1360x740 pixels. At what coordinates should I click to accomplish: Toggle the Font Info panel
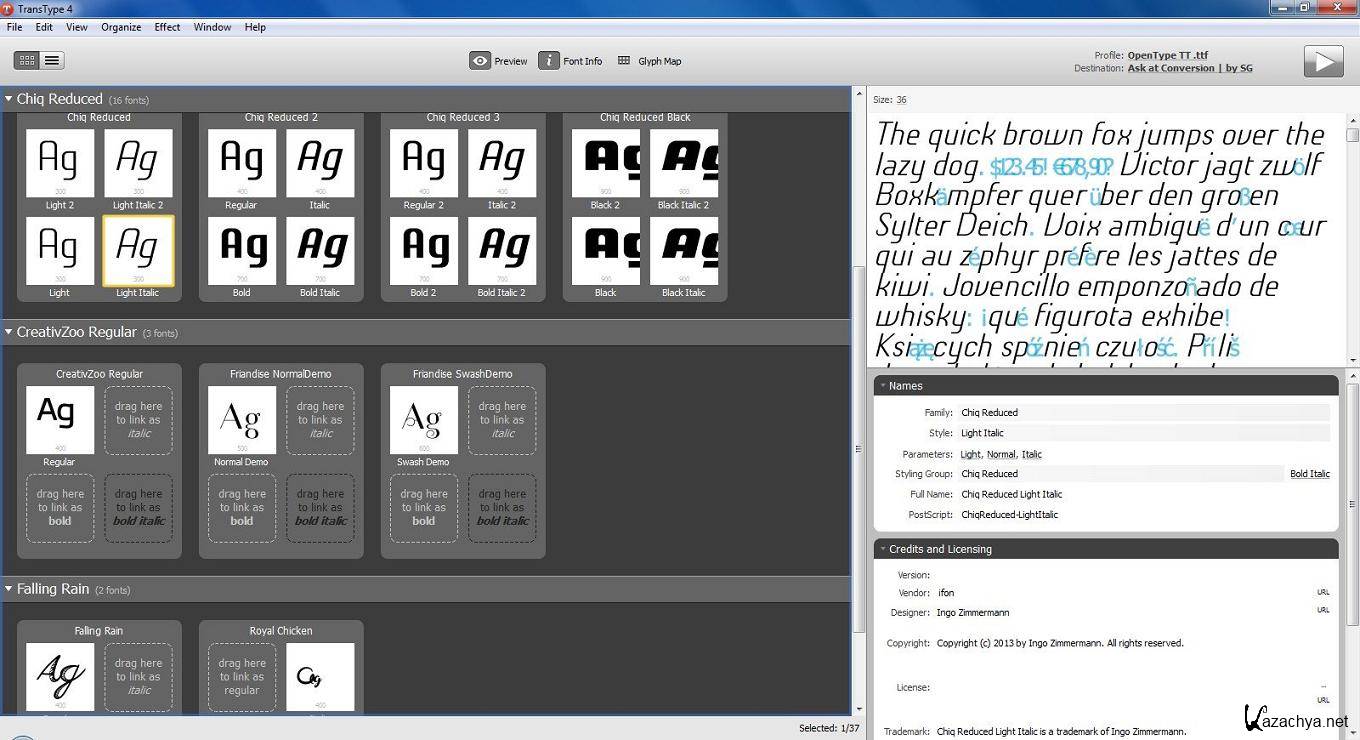[x=549, y=61]
